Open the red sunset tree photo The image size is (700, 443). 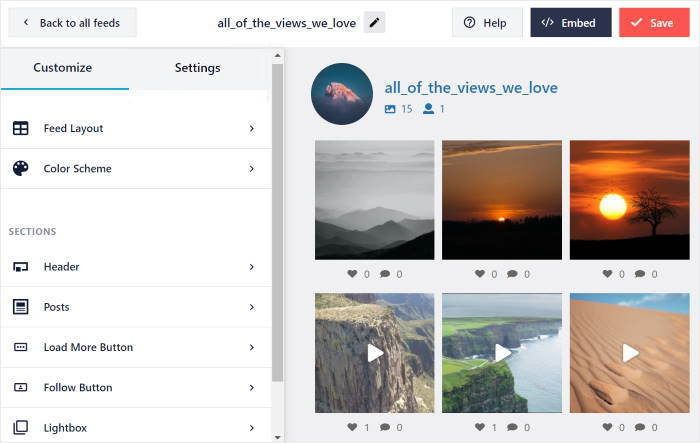click(630, 200)
